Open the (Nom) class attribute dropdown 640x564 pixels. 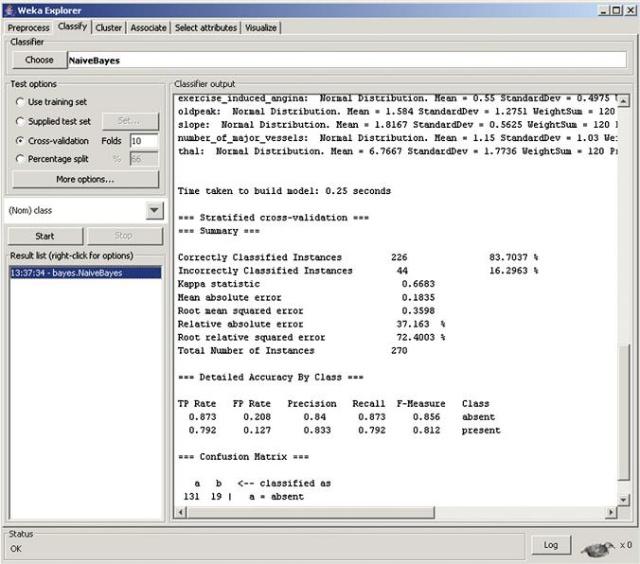click(x=154, y=211)
